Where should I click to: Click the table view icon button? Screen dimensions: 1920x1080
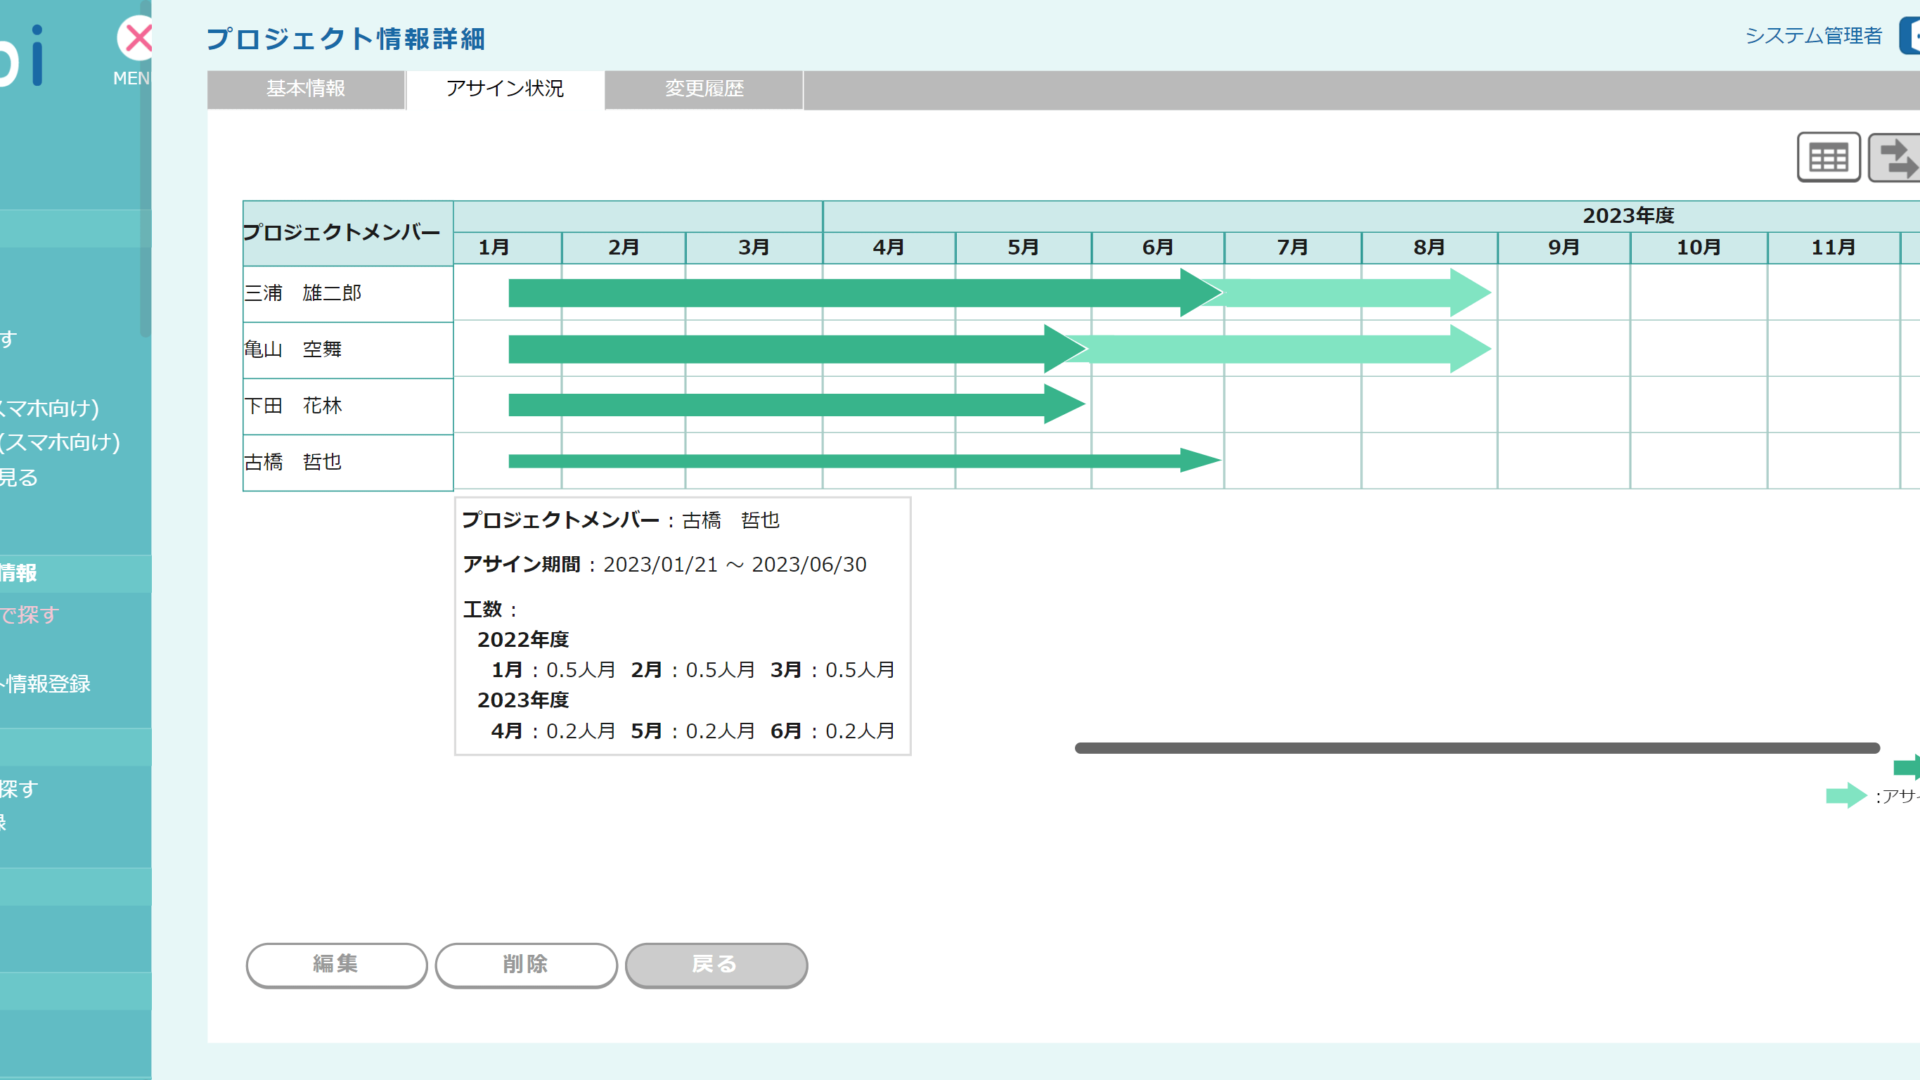[1828, 157]
